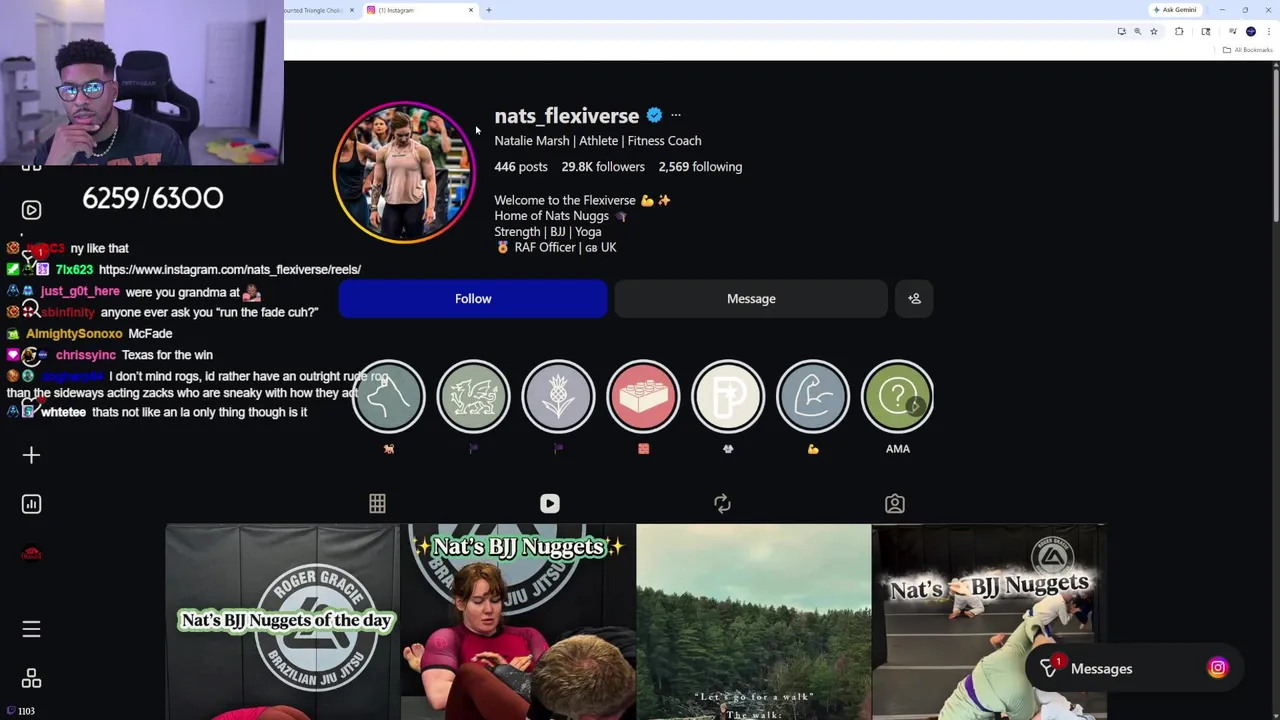Open the 446 posts count
Screen dimensions: 1280x720
521,167
